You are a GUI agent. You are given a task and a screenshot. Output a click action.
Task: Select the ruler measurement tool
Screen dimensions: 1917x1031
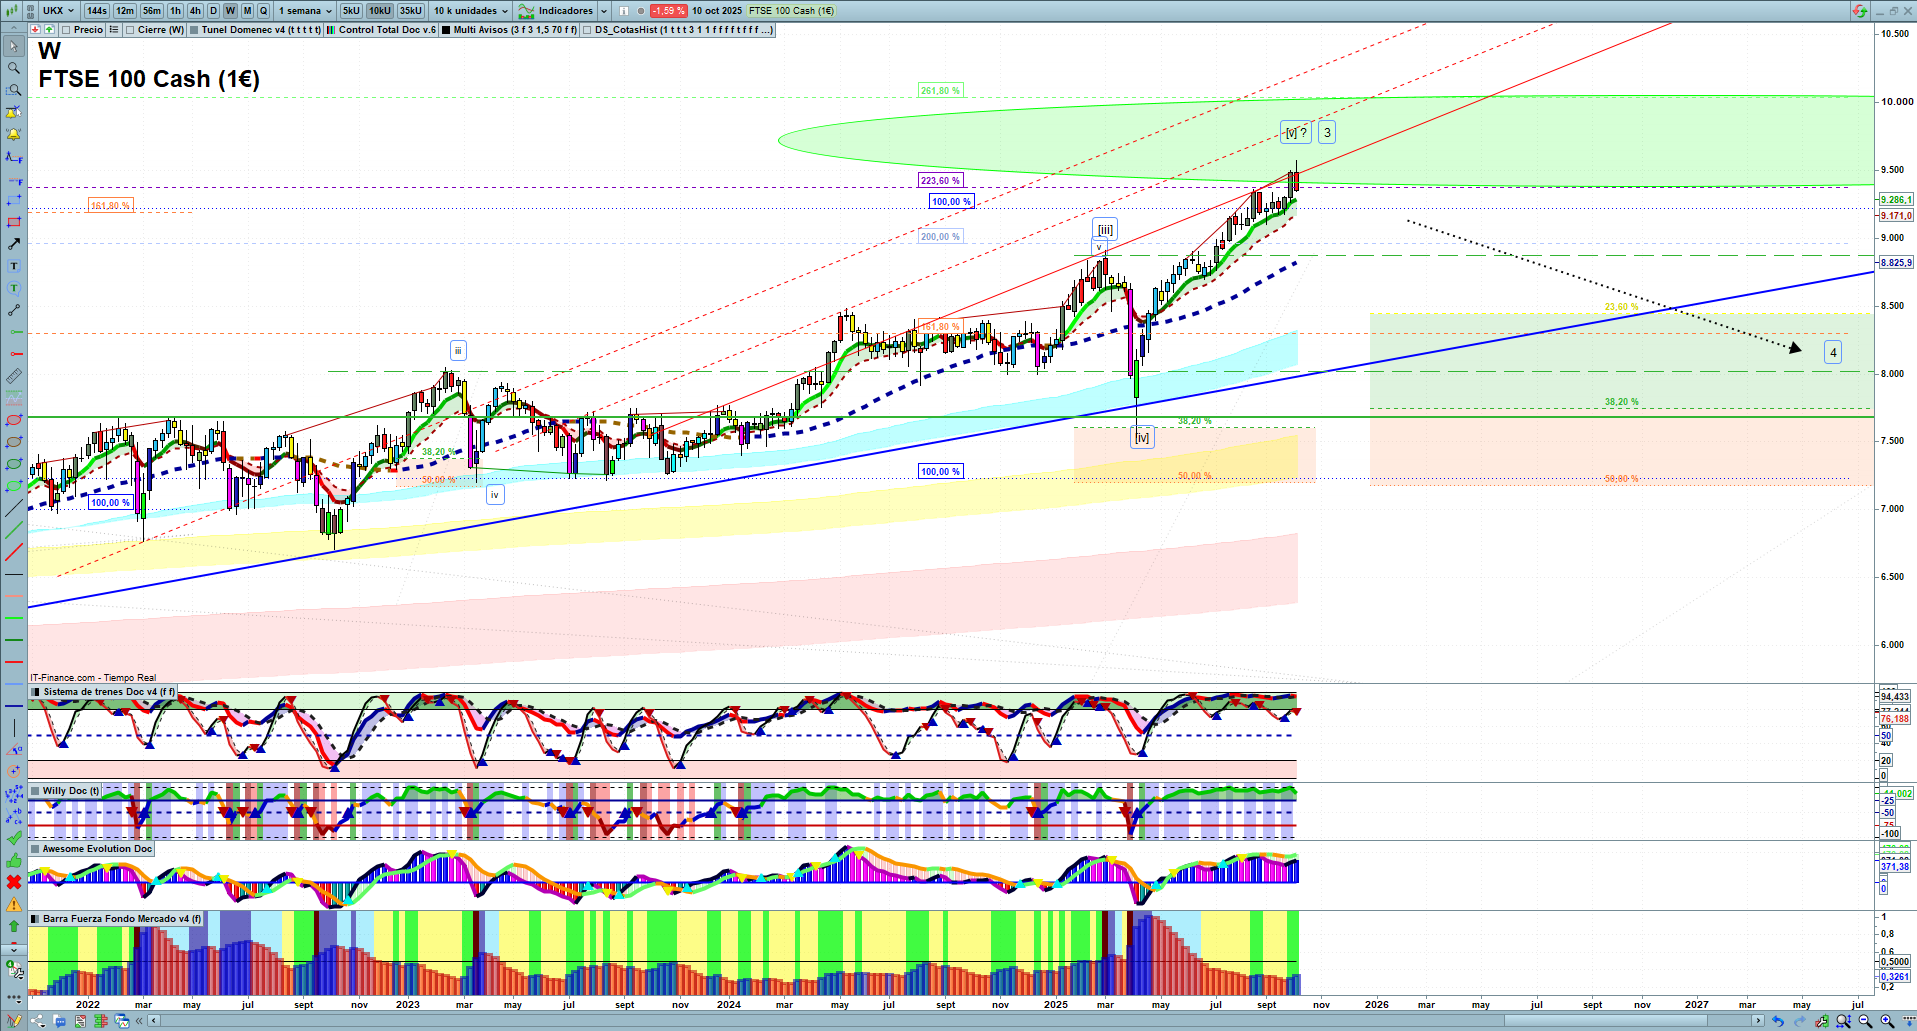(14, 376)
